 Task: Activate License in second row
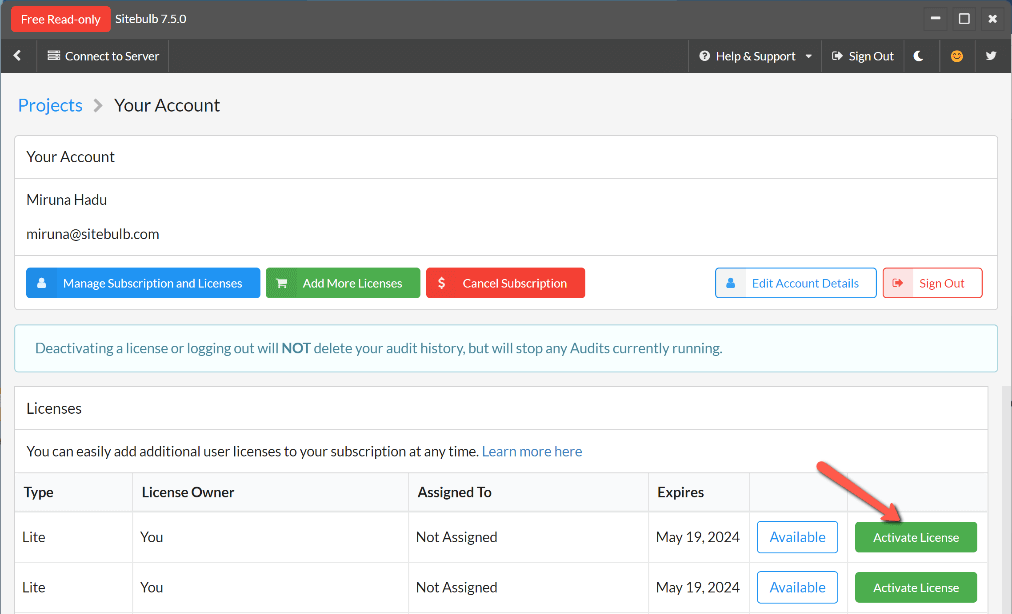pyautogui.click(x=916, y=588)
